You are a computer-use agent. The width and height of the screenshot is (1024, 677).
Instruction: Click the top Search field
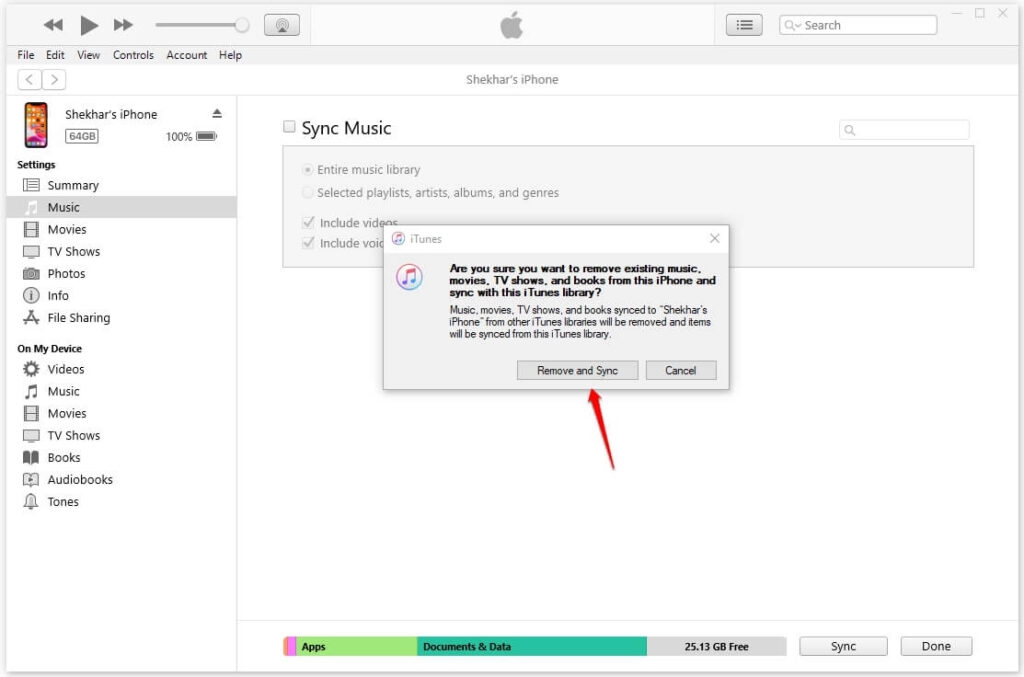click(857, 25)
